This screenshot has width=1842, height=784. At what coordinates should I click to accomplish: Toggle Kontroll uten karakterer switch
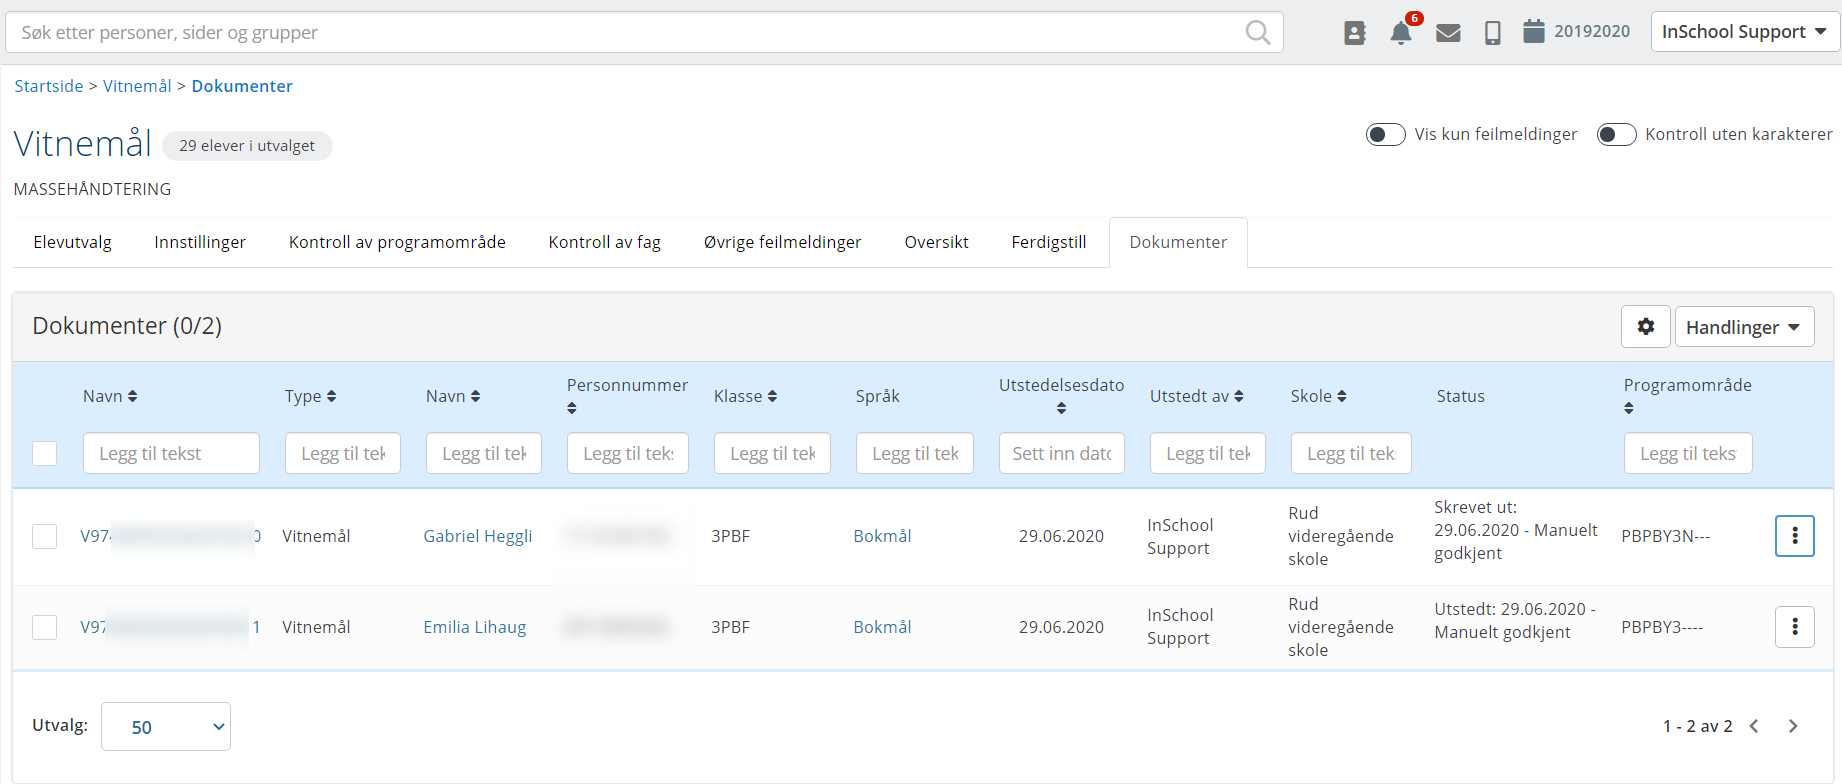tap(1617, 134)
